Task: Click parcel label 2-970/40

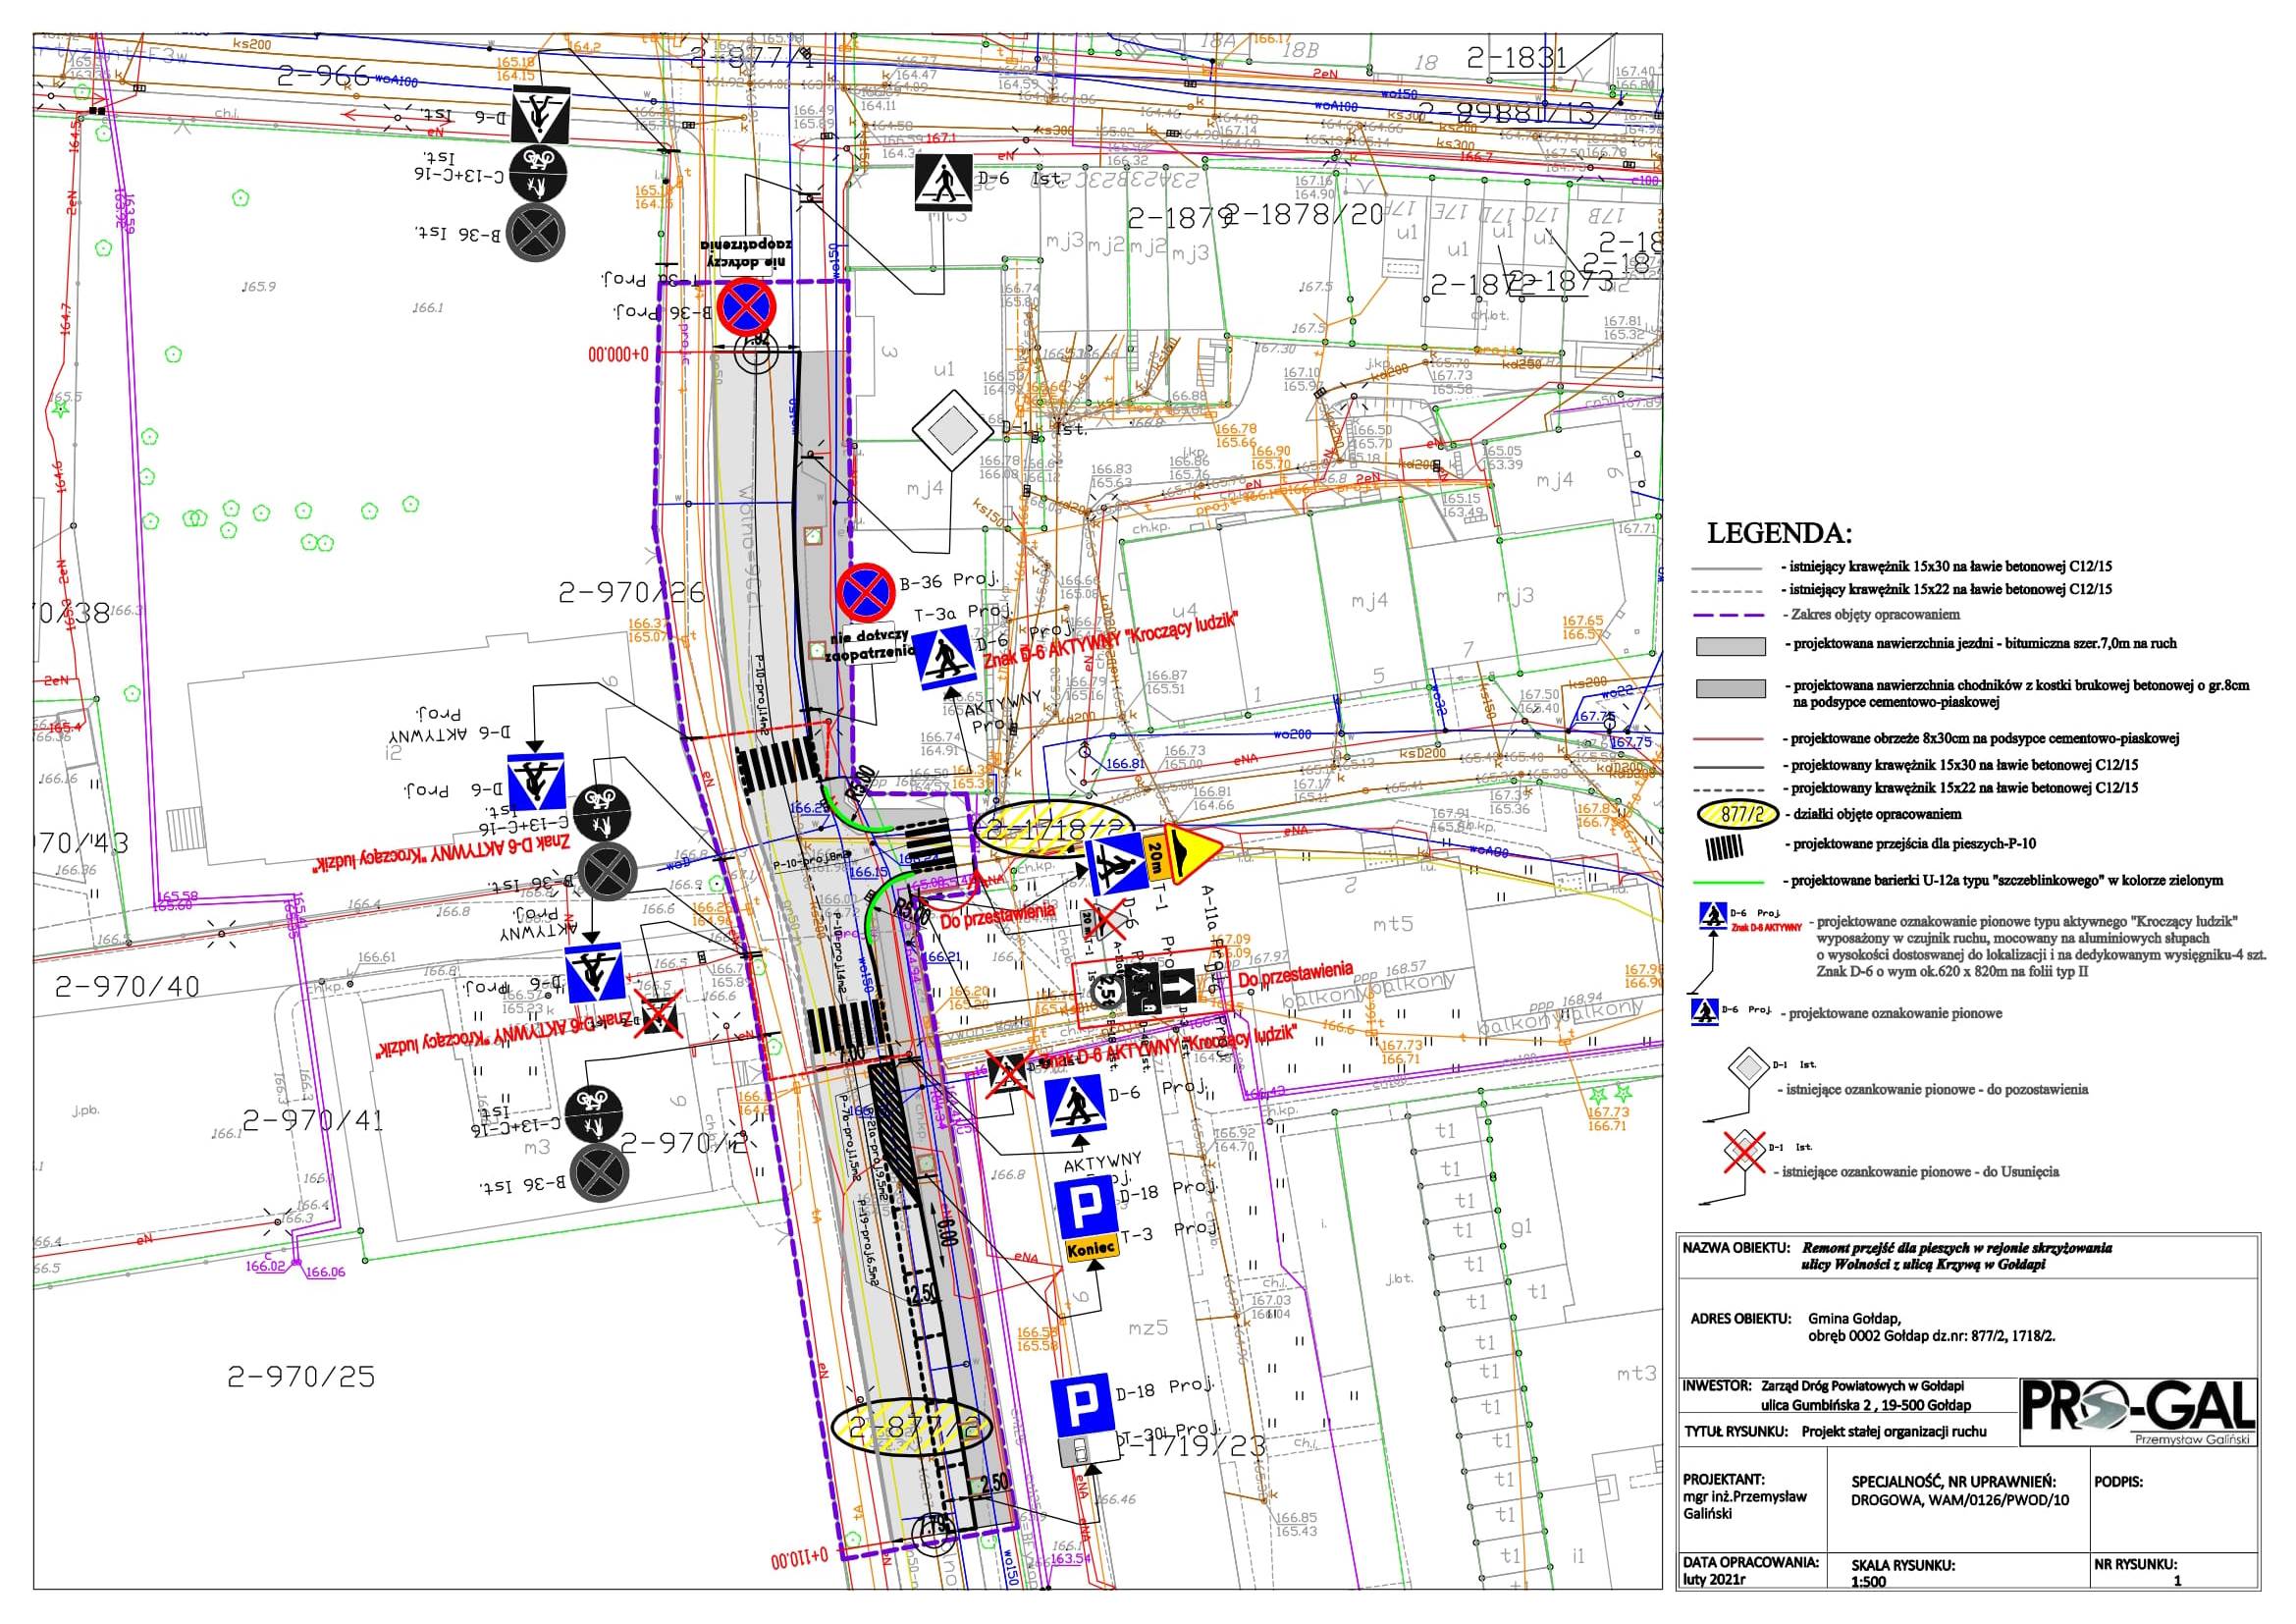Action: tap(127, 987)
